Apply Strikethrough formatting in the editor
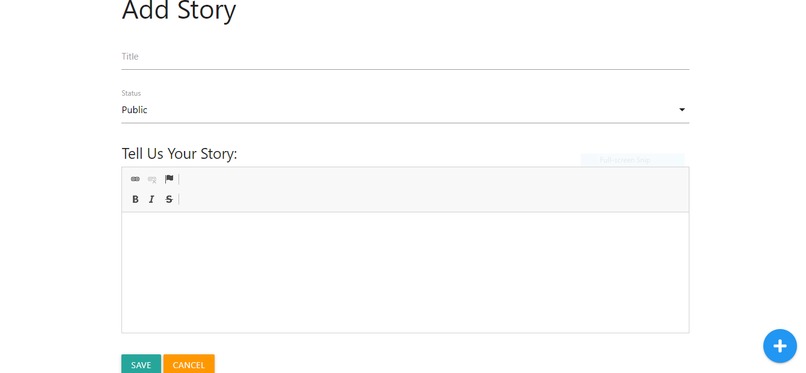The height and width of the screenshot is (373, 806). 169,199
